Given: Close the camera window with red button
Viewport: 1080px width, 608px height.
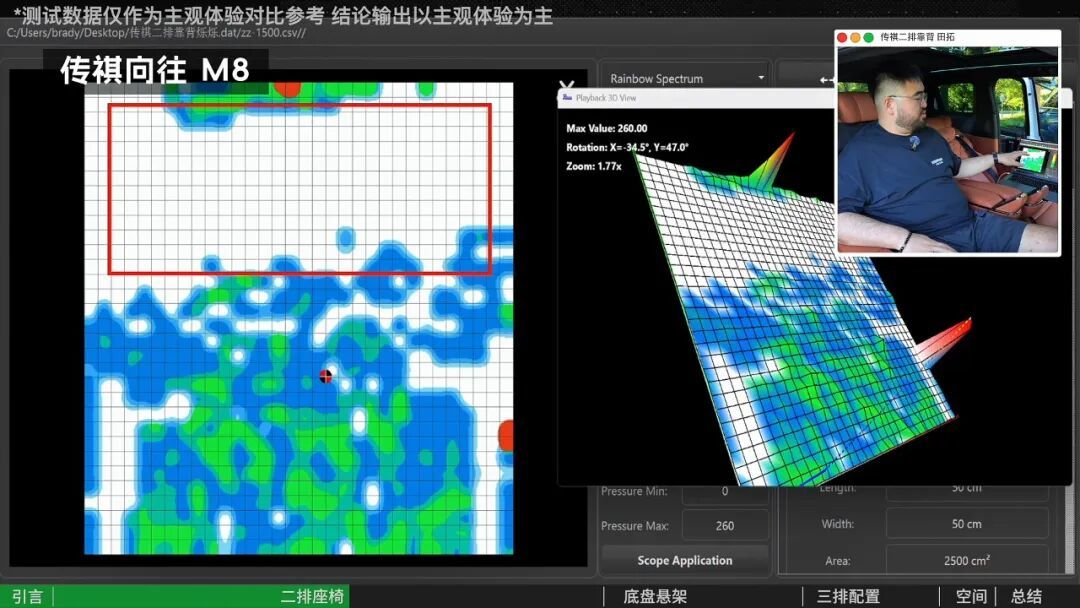Looking at the screenshot, I should click(842, 37).
